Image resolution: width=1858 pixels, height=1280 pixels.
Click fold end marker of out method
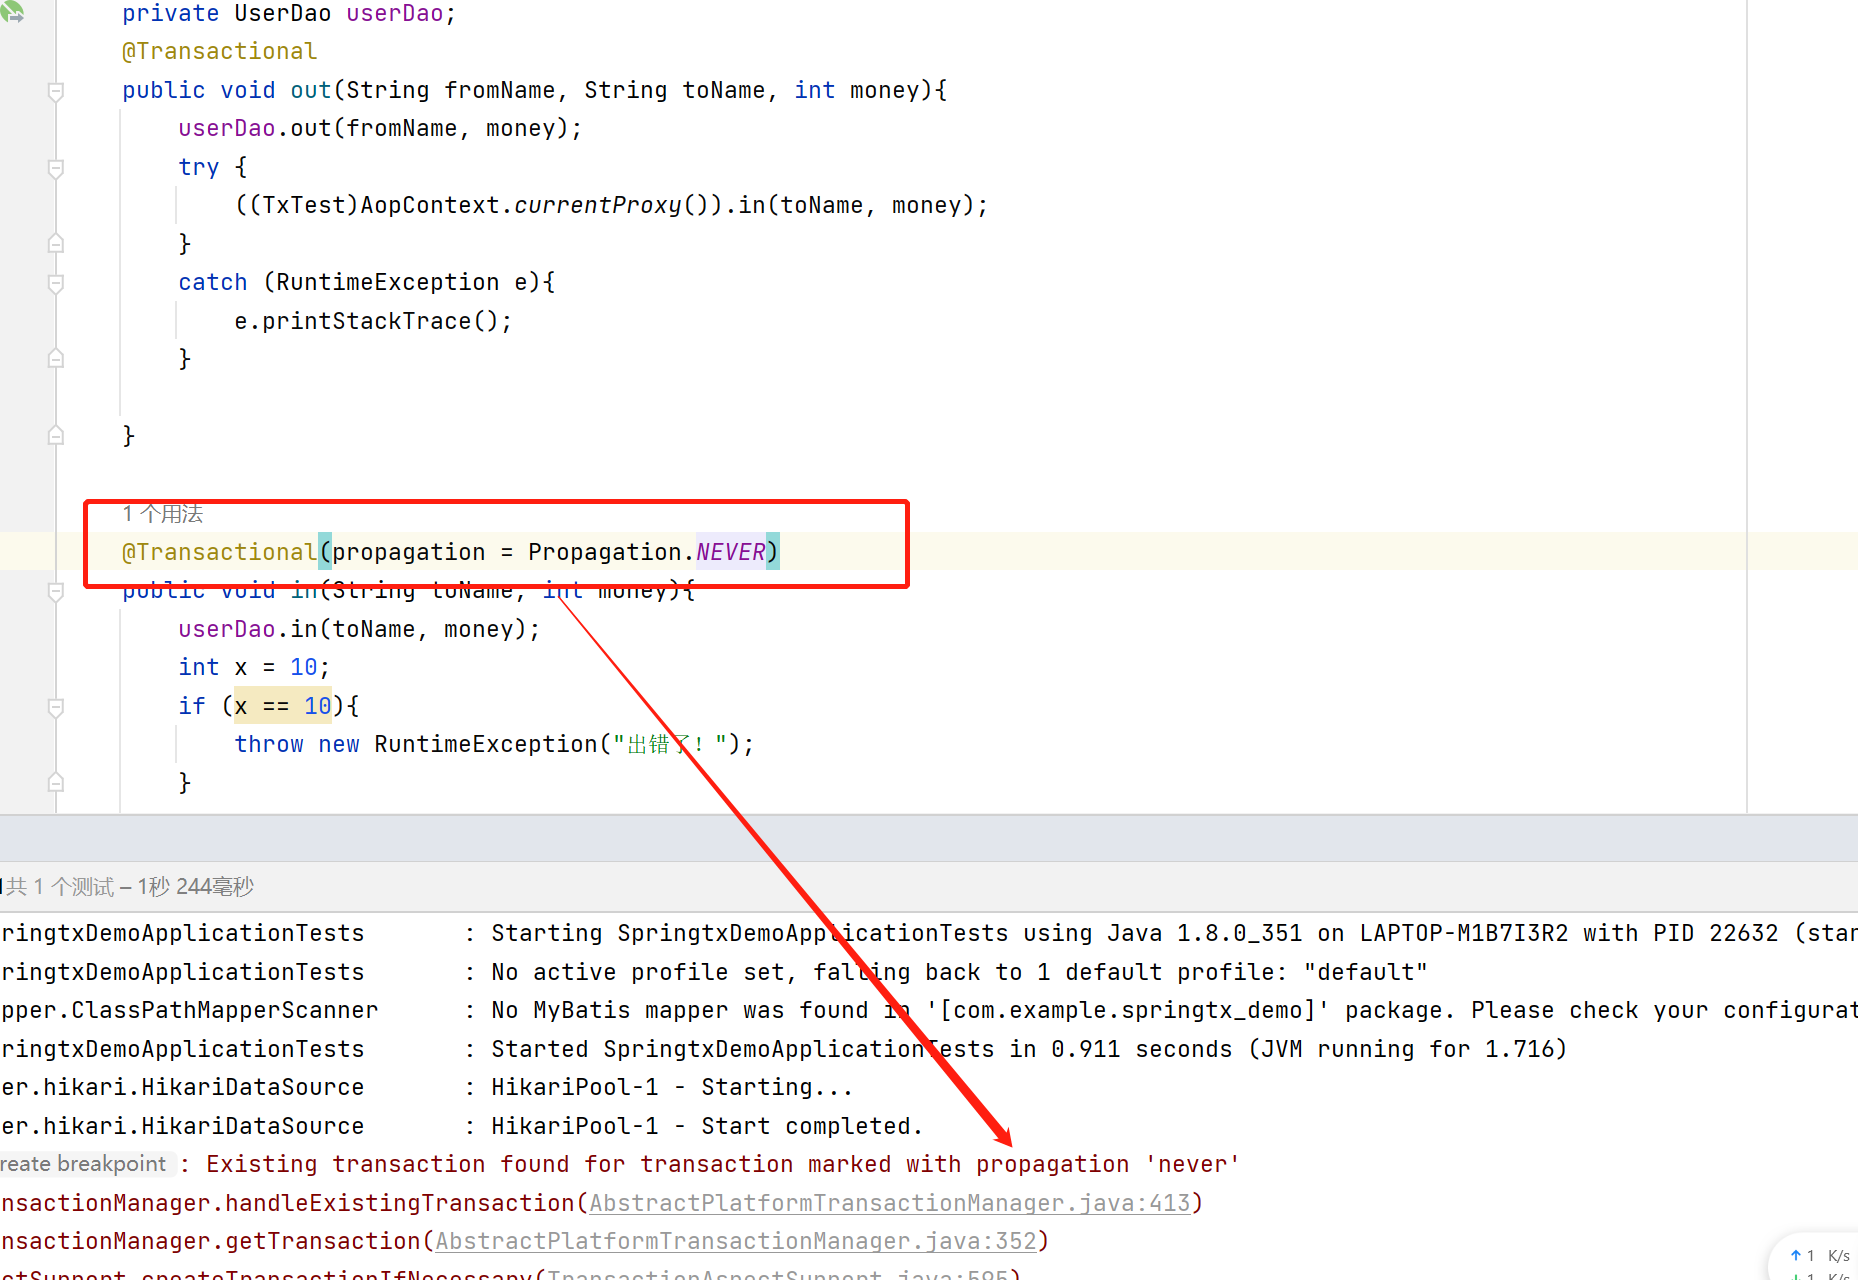(56, 436)
